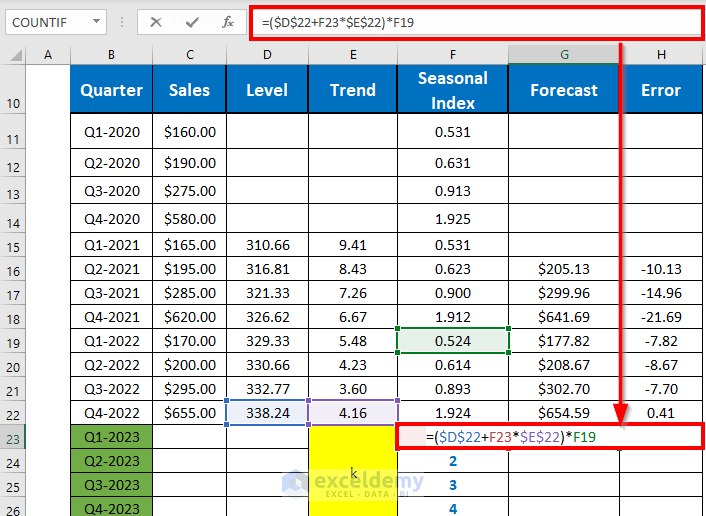Select row 23 header

tap(14, 438)
